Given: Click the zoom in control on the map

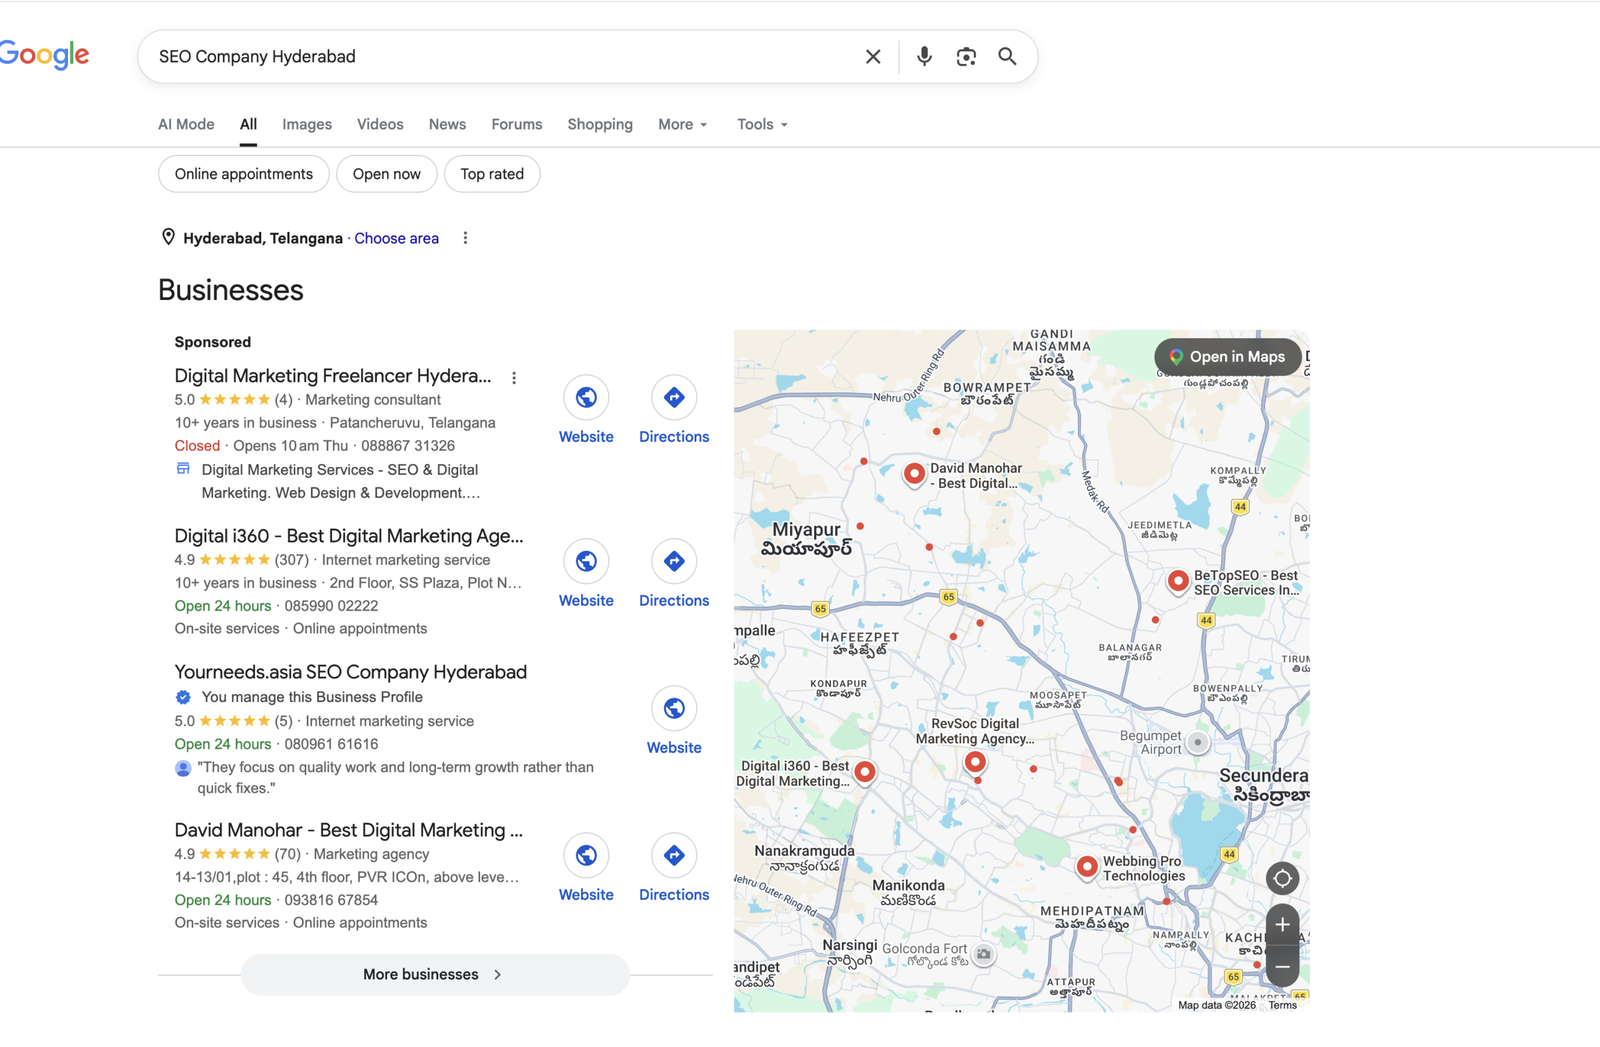Looking at the screenshot, I should 1282,924.
